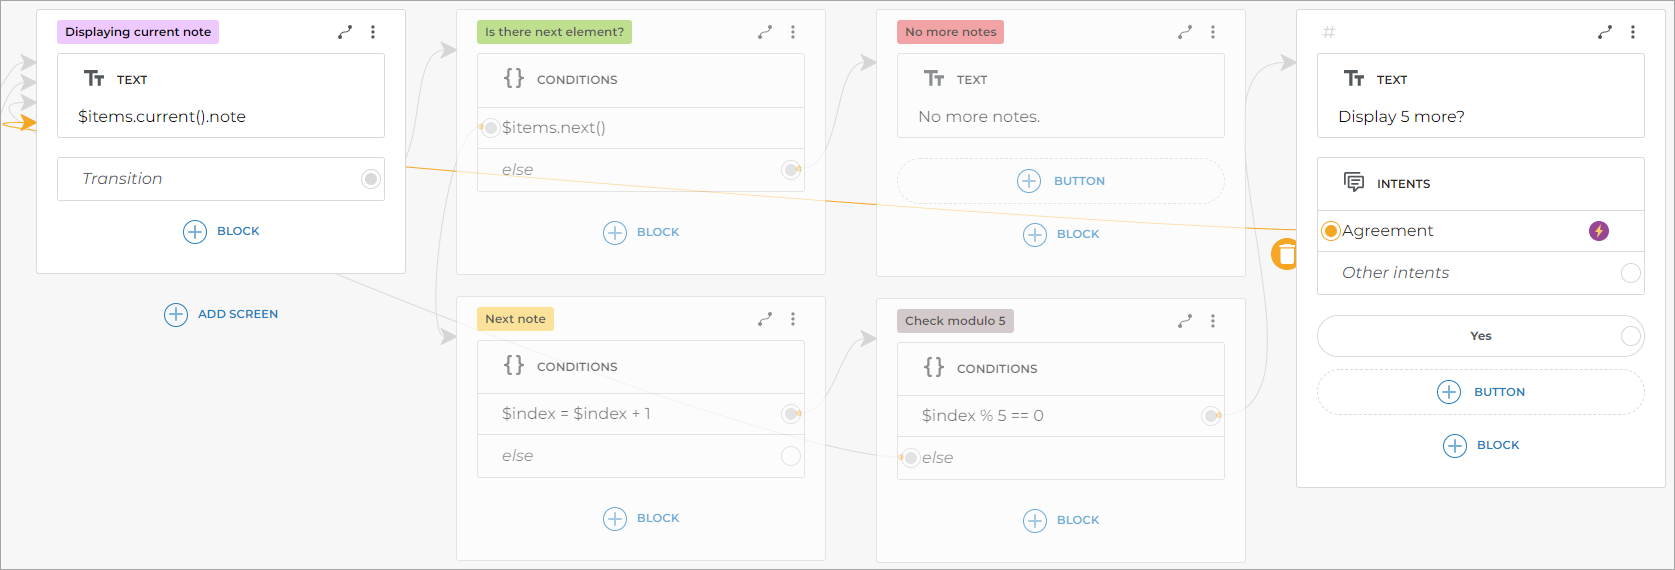Add a button to No more notes screen
Viewport: 1675px width, 570px height.
[x=1061, y=181]
